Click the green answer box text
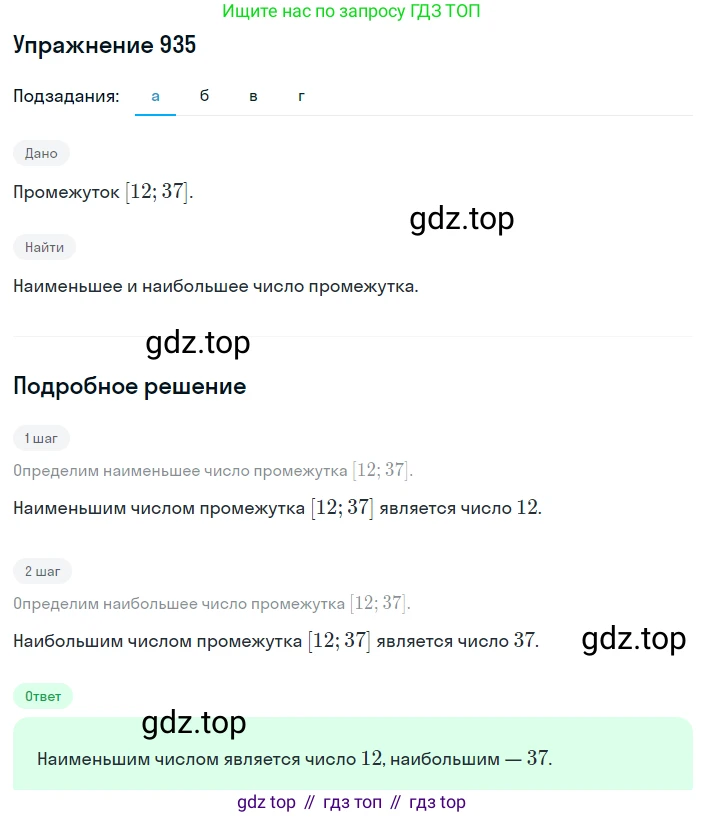The height and width of the screenshot is (817, 705). (294, 759)
